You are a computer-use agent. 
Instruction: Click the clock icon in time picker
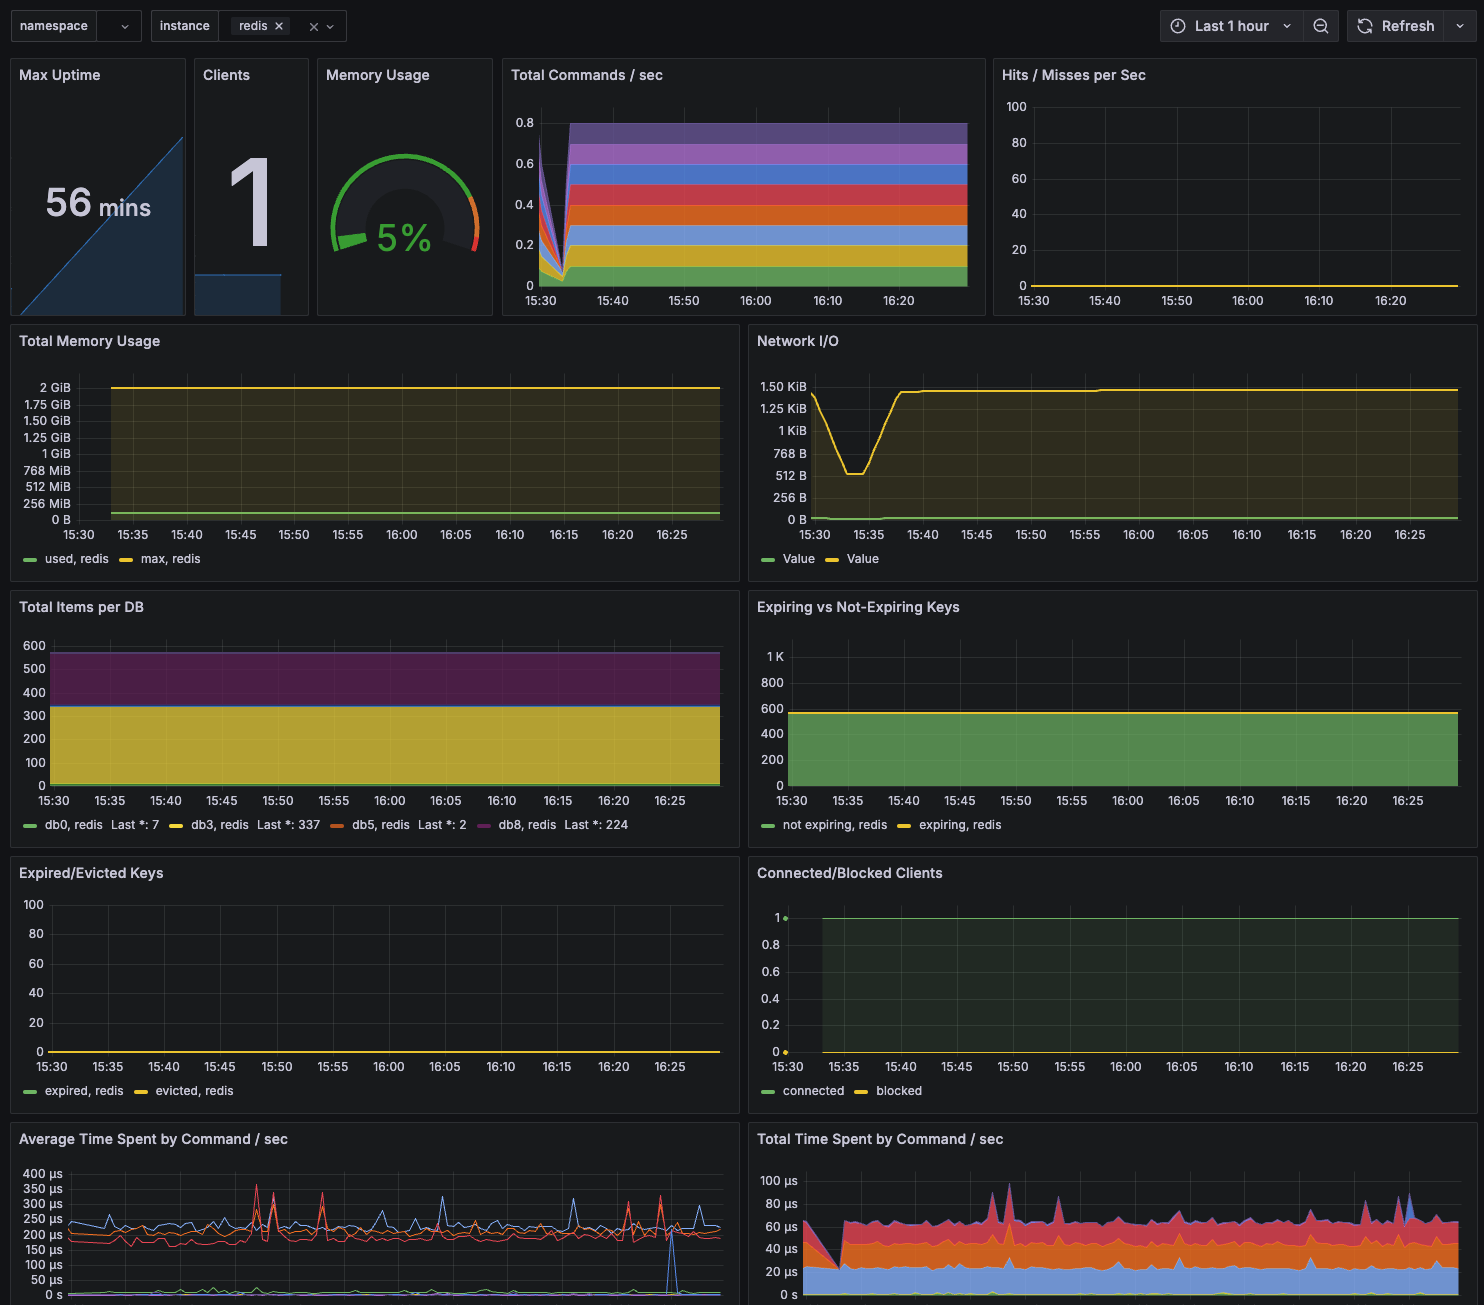[x=1178, y=26]
